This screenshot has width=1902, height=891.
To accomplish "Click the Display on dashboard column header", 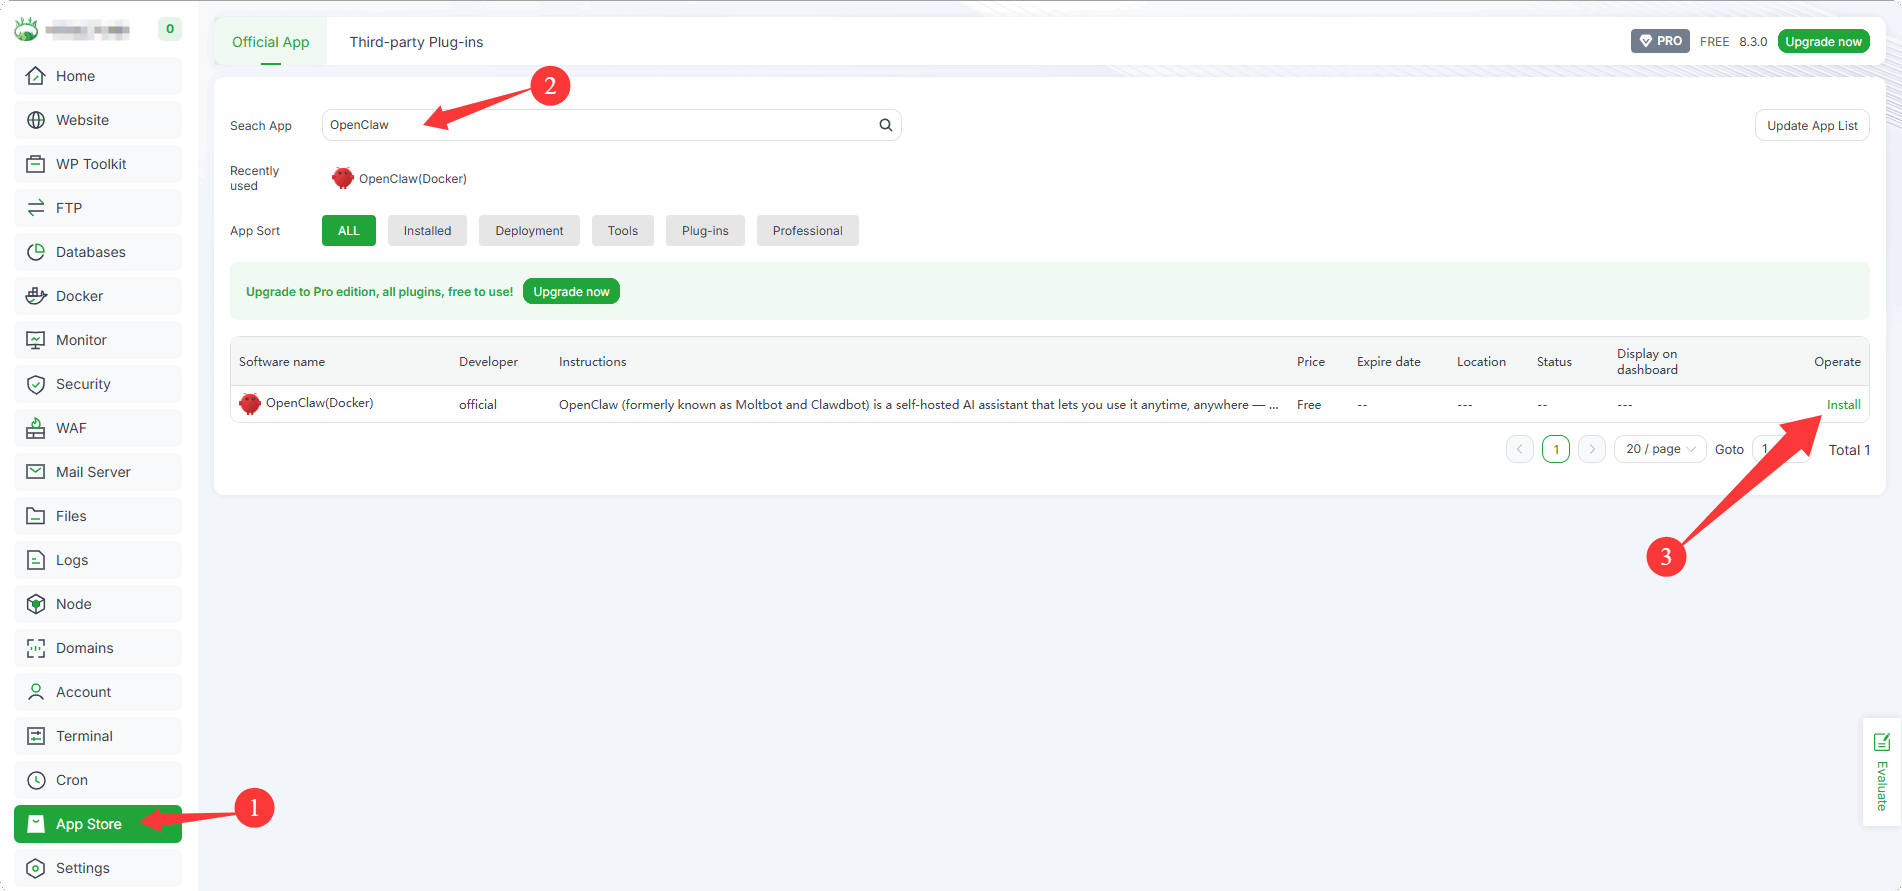I will (x=1647, y=362).
